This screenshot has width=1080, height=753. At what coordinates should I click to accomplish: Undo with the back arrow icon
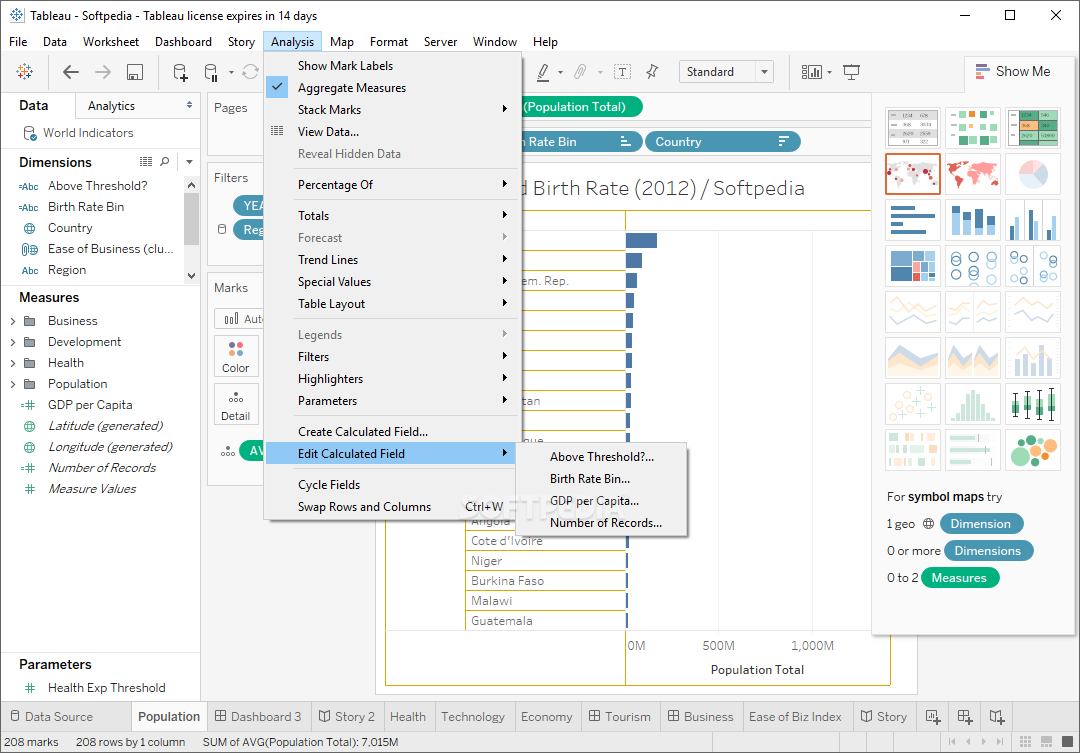click(x=70, y=72)
